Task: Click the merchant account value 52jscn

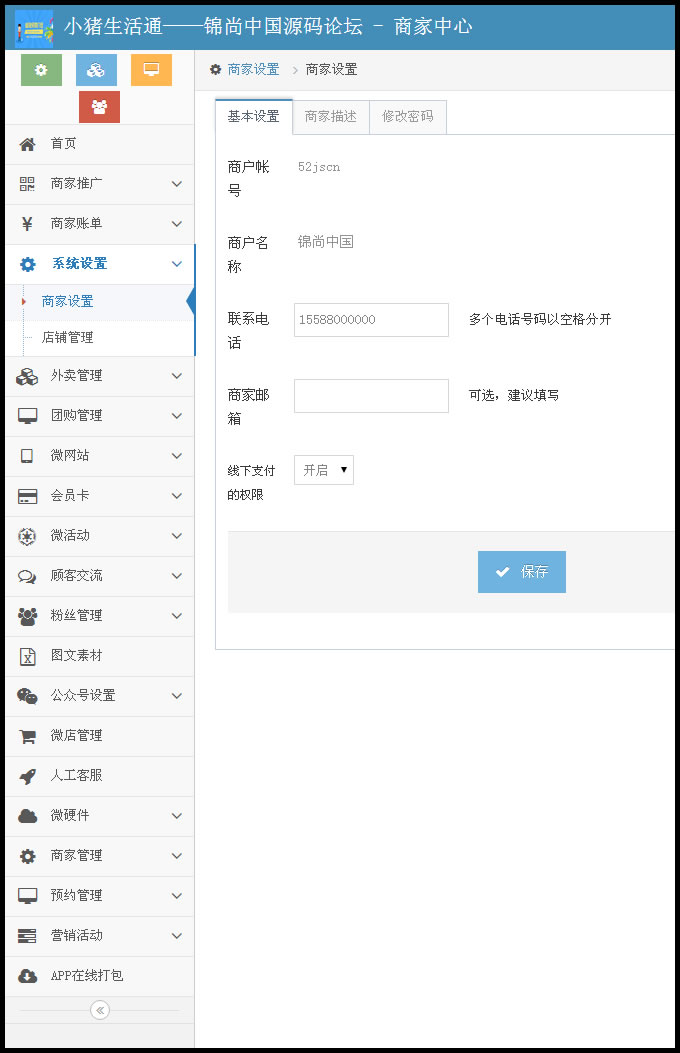Action: pos(319,167)
